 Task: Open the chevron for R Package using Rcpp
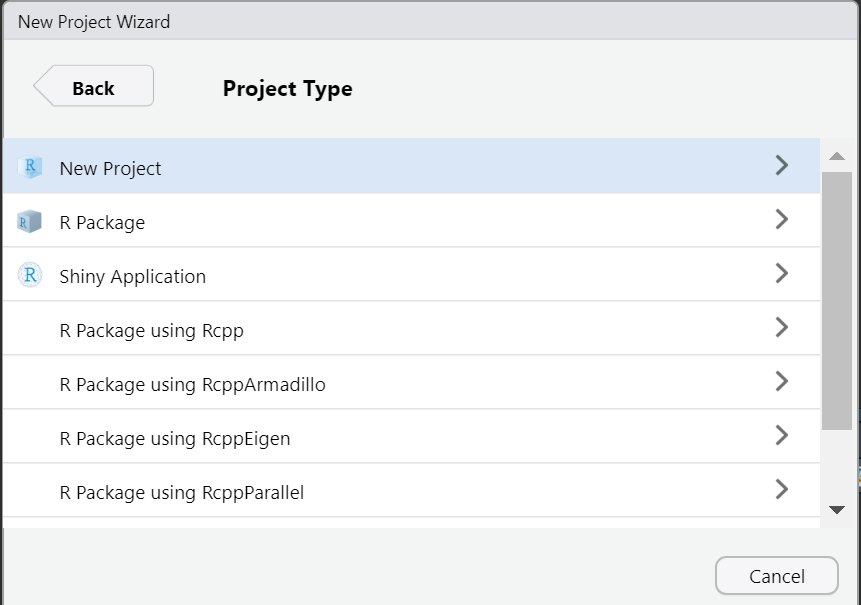pyautogui.click(x=782, y=327)
